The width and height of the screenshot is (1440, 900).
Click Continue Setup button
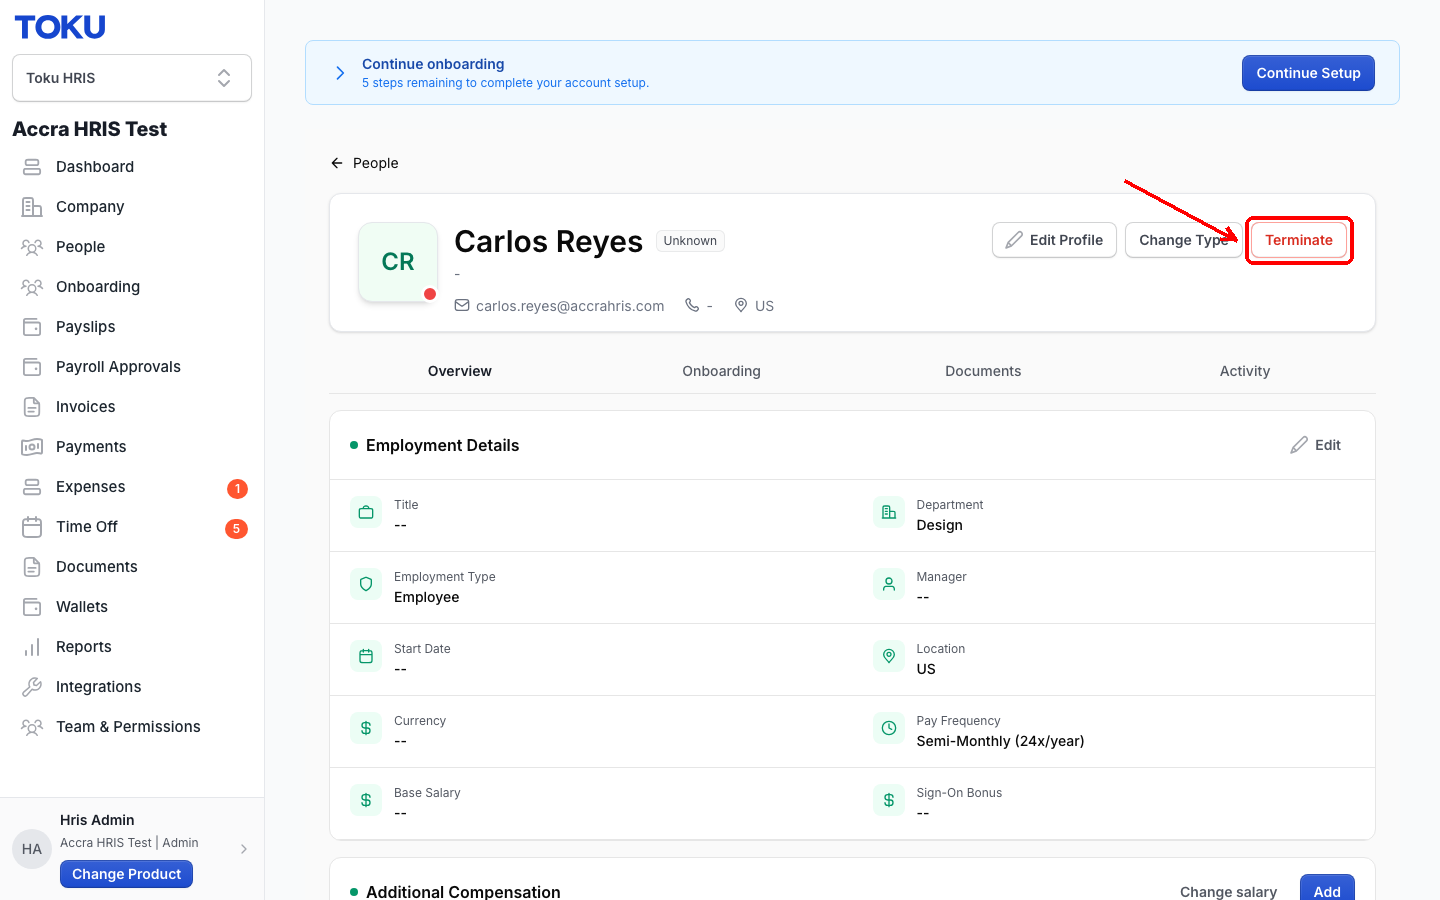pyautogui.click(x=1308, y=73)
